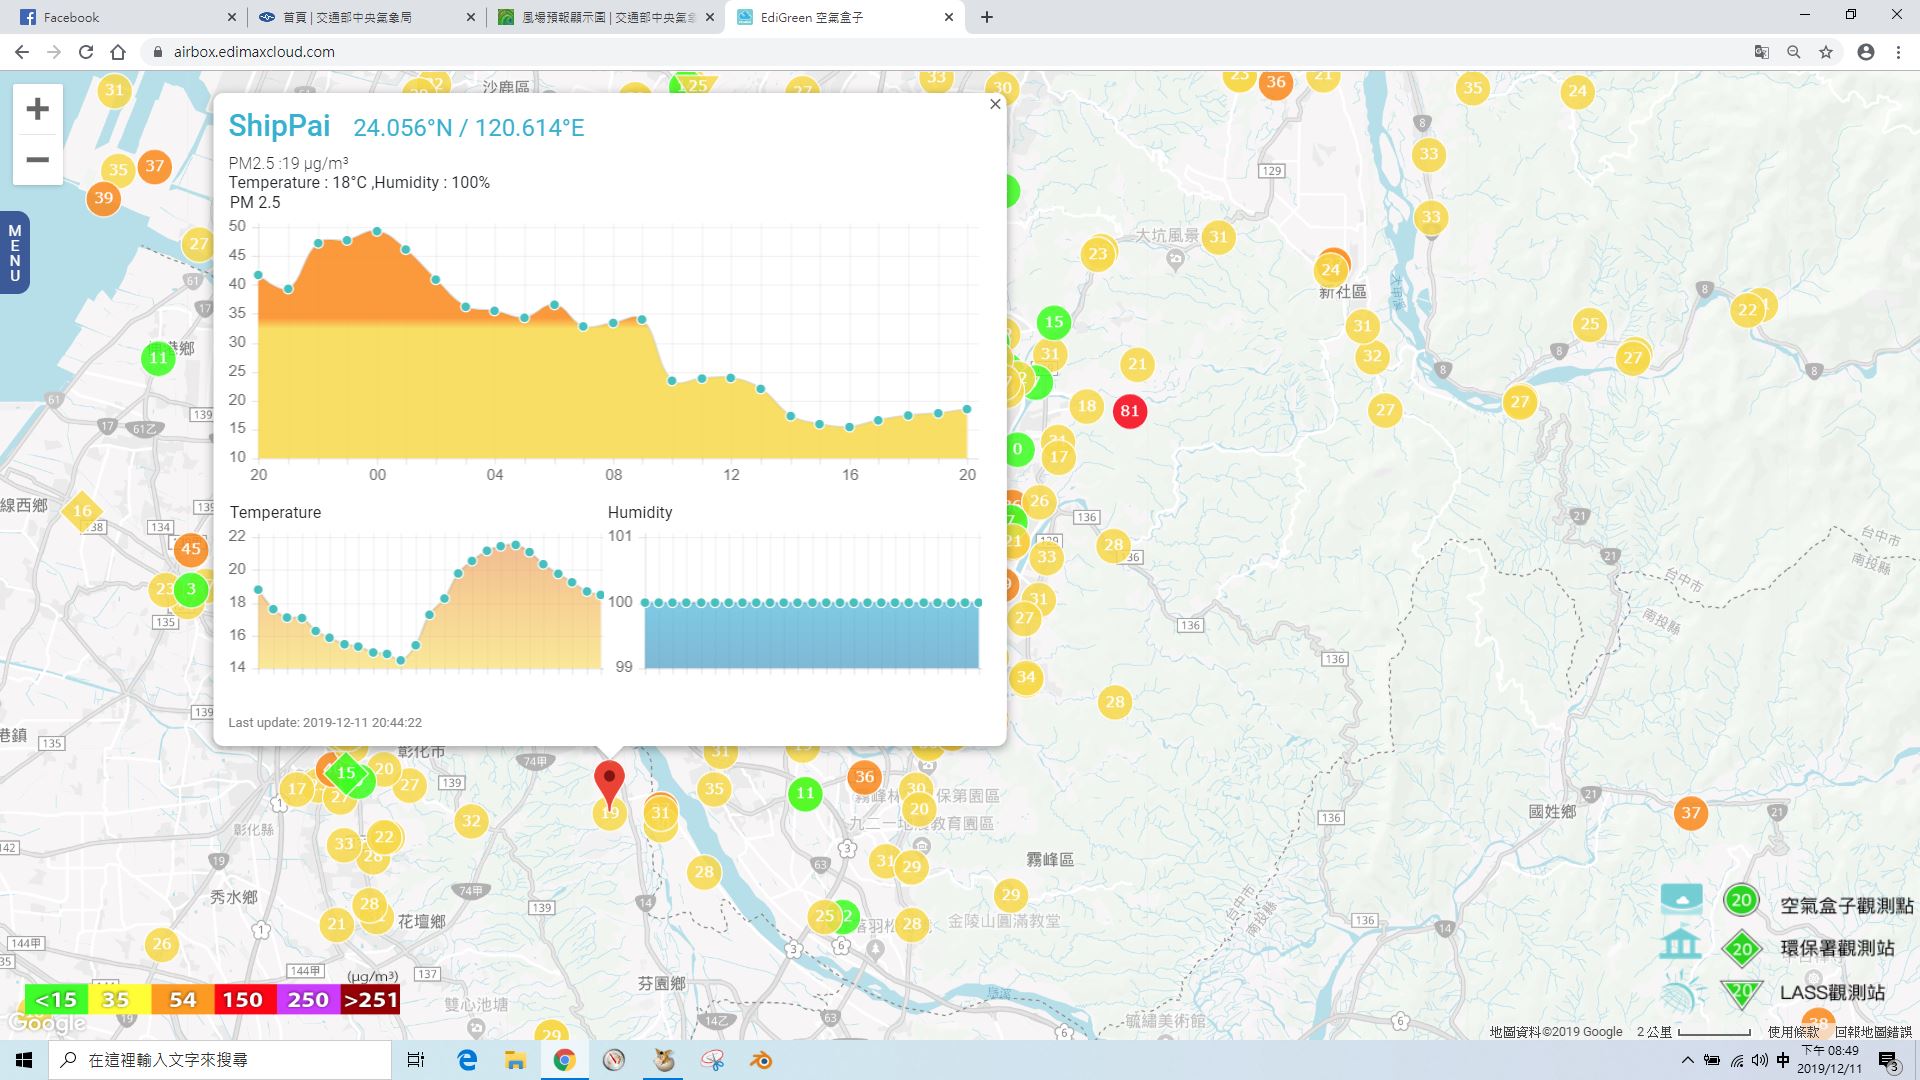Click the red location pin marker
This screenshot has height=1080, width=1920.
click(x=609, y=783)
